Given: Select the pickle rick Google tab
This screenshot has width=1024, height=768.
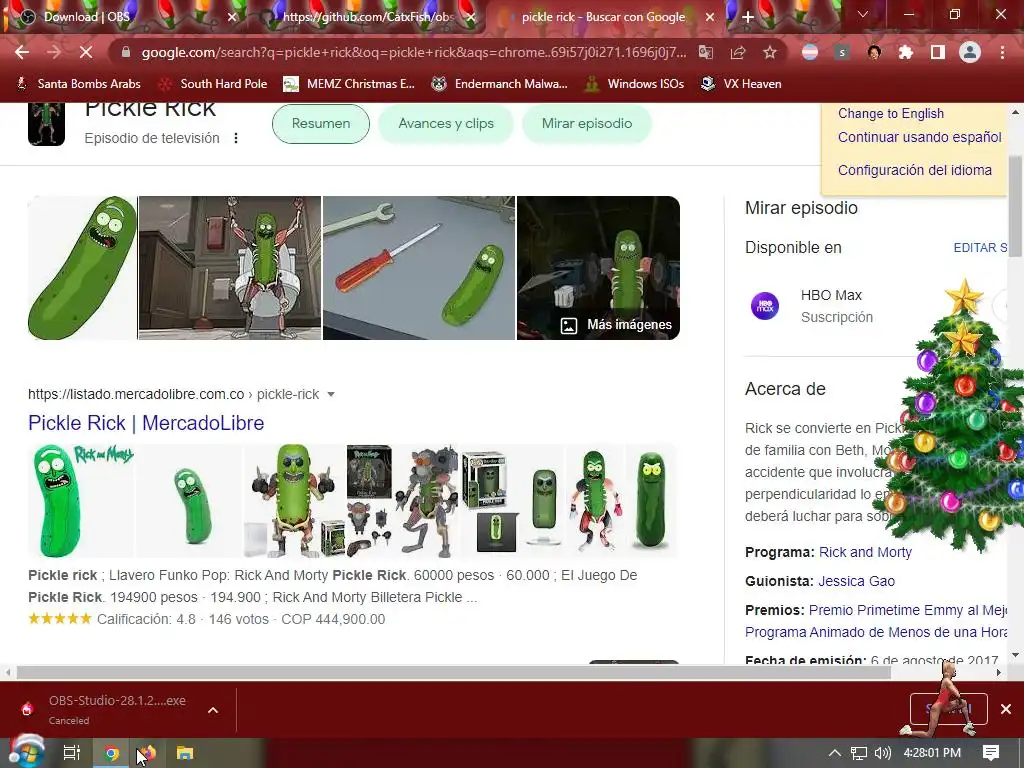Looking at the screenshot, I should [604, 17].
